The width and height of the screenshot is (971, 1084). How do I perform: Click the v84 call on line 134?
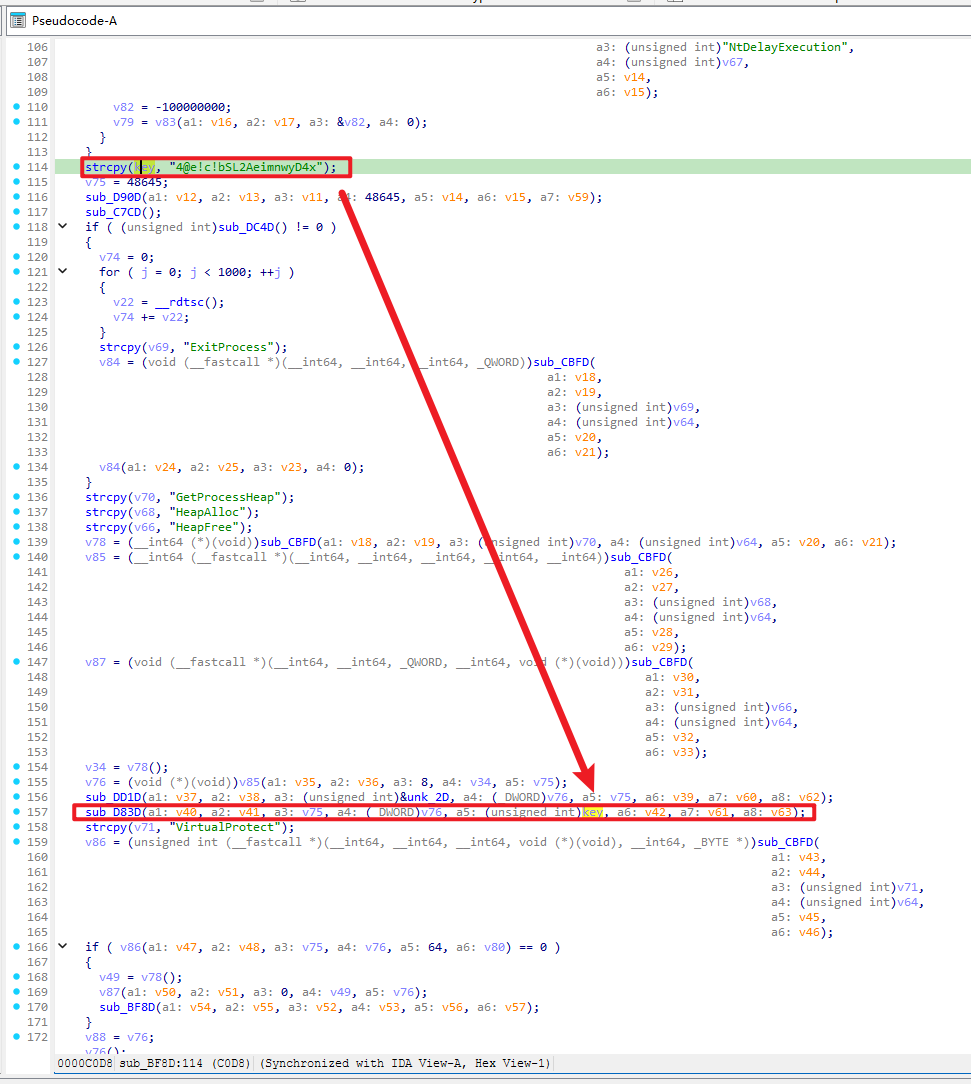pos(109,467)
